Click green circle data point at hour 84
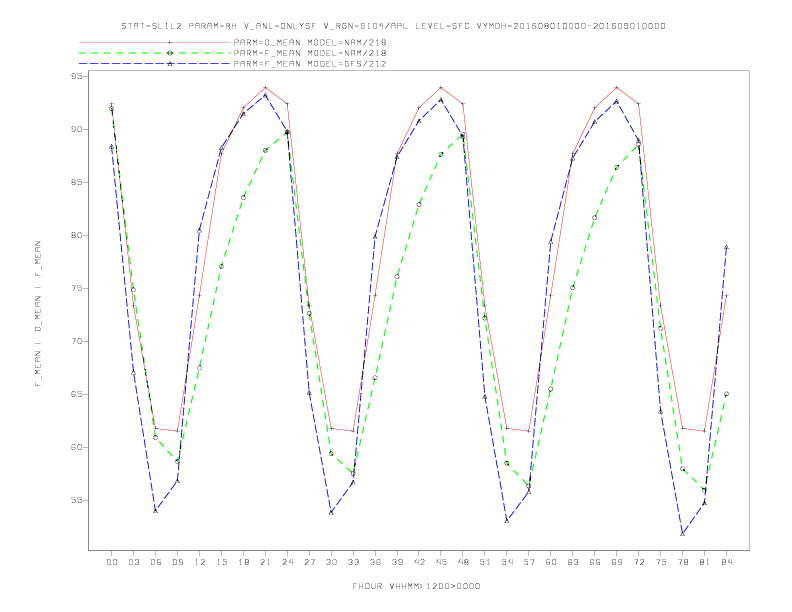The width and height of the screenshot is (792, 612). click(x=726, y=394)
